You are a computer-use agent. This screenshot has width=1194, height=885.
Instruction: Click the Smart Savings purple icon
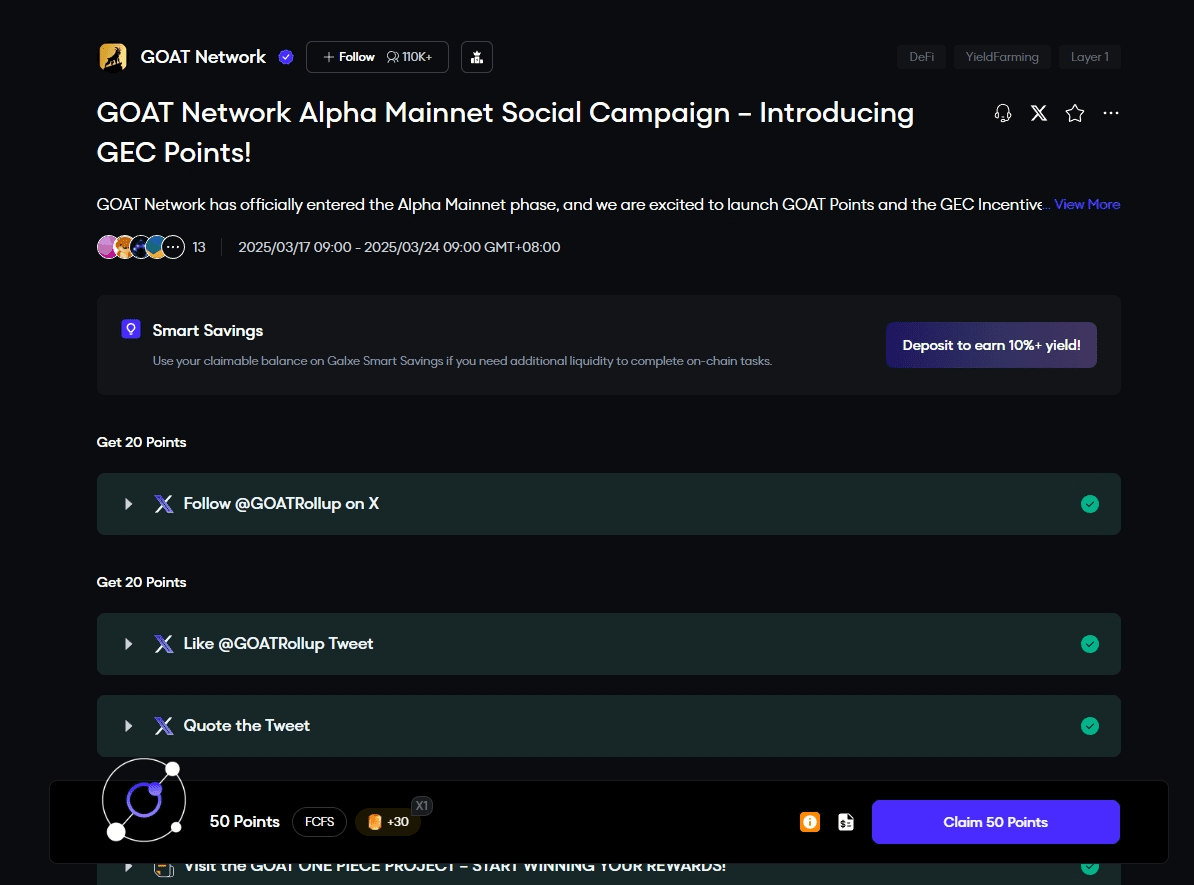pos(131,329)
